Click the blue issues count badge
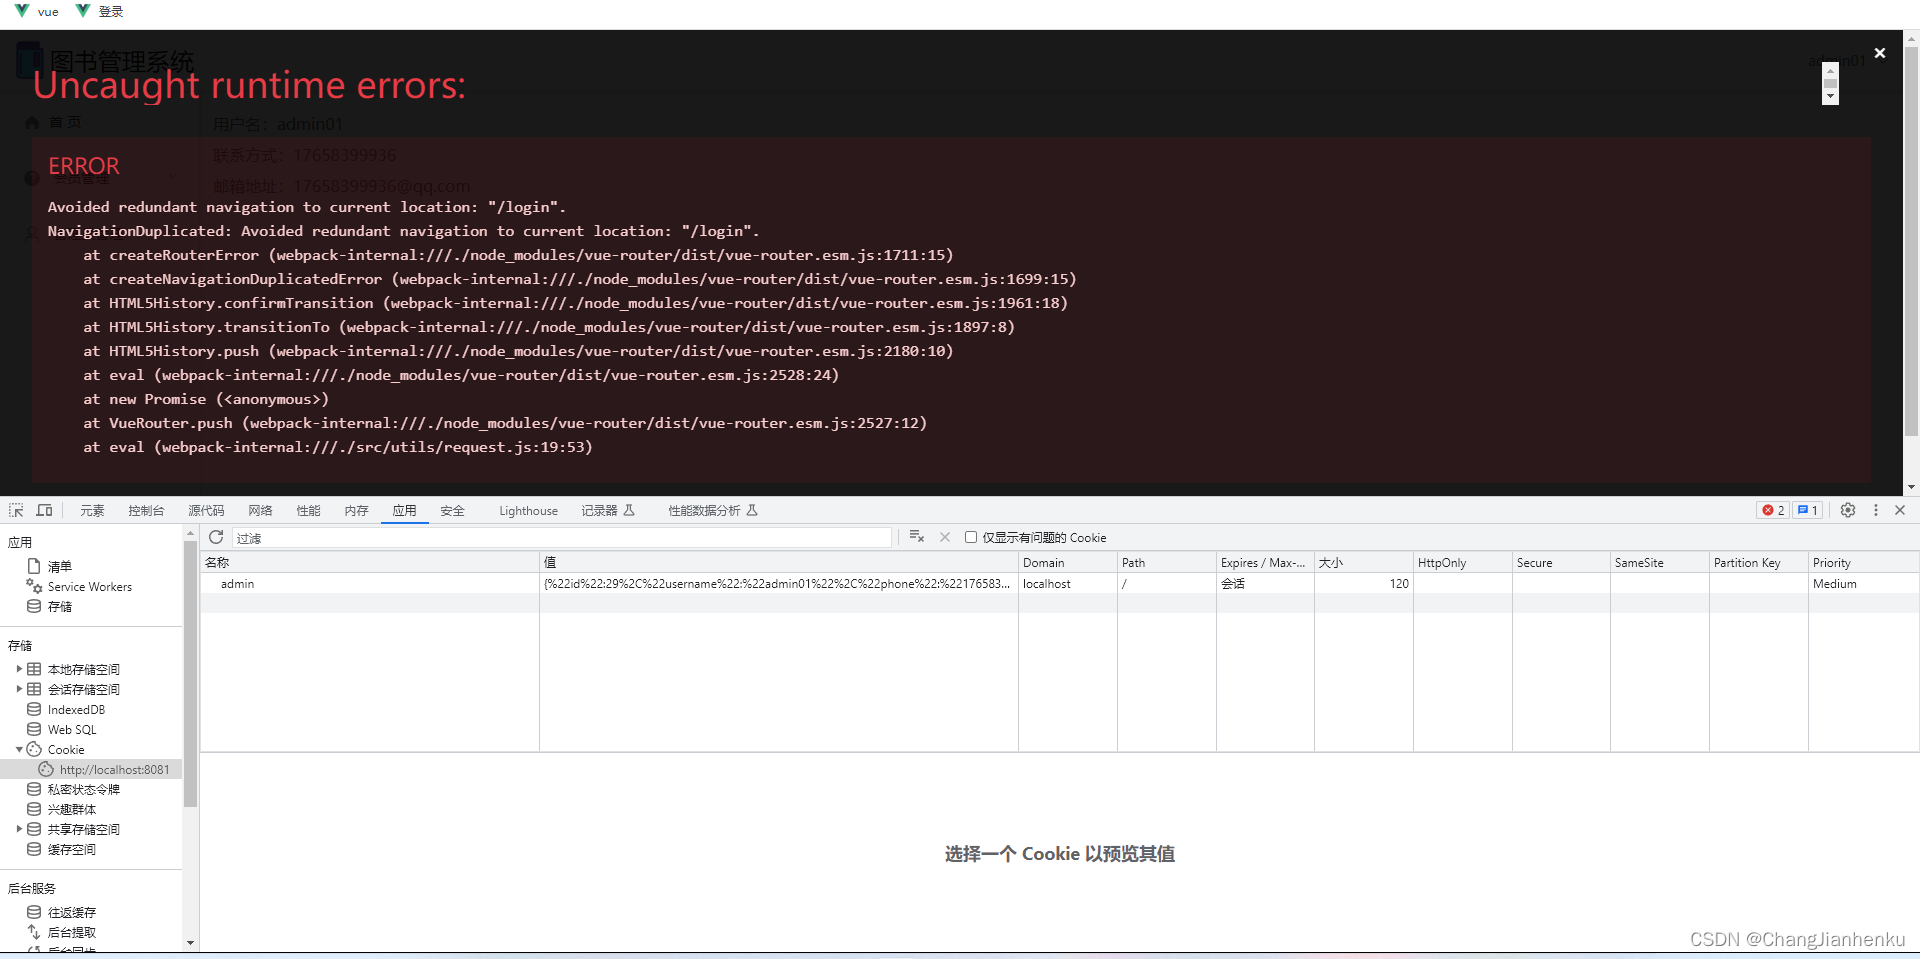The width and height of the screenshot is (1920, 959). click(x=1807, y=510)
